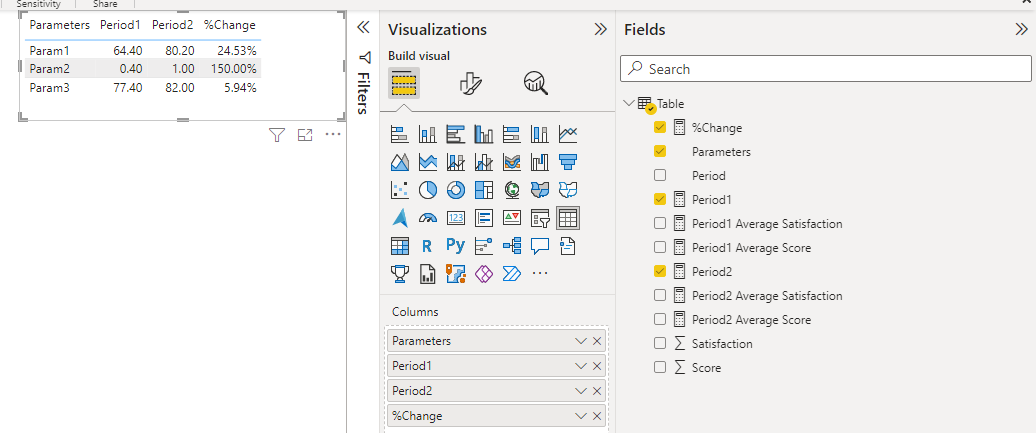Open dropdown for Period2 column field
This screenshot has height=433, width=1036.
(x=581, y=391)
